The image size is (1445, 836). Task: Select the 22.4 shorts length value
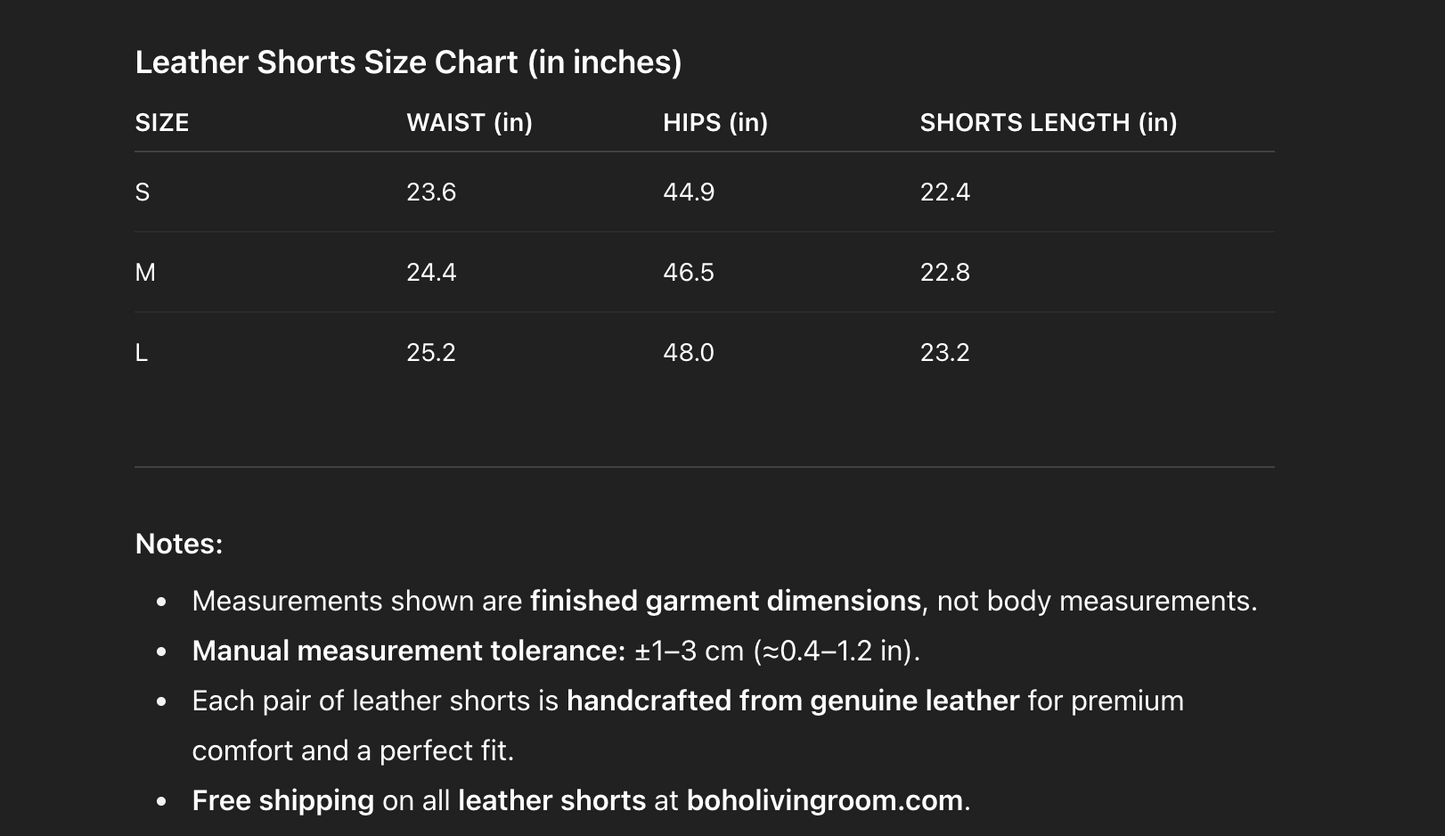click(x=945, y=192)
